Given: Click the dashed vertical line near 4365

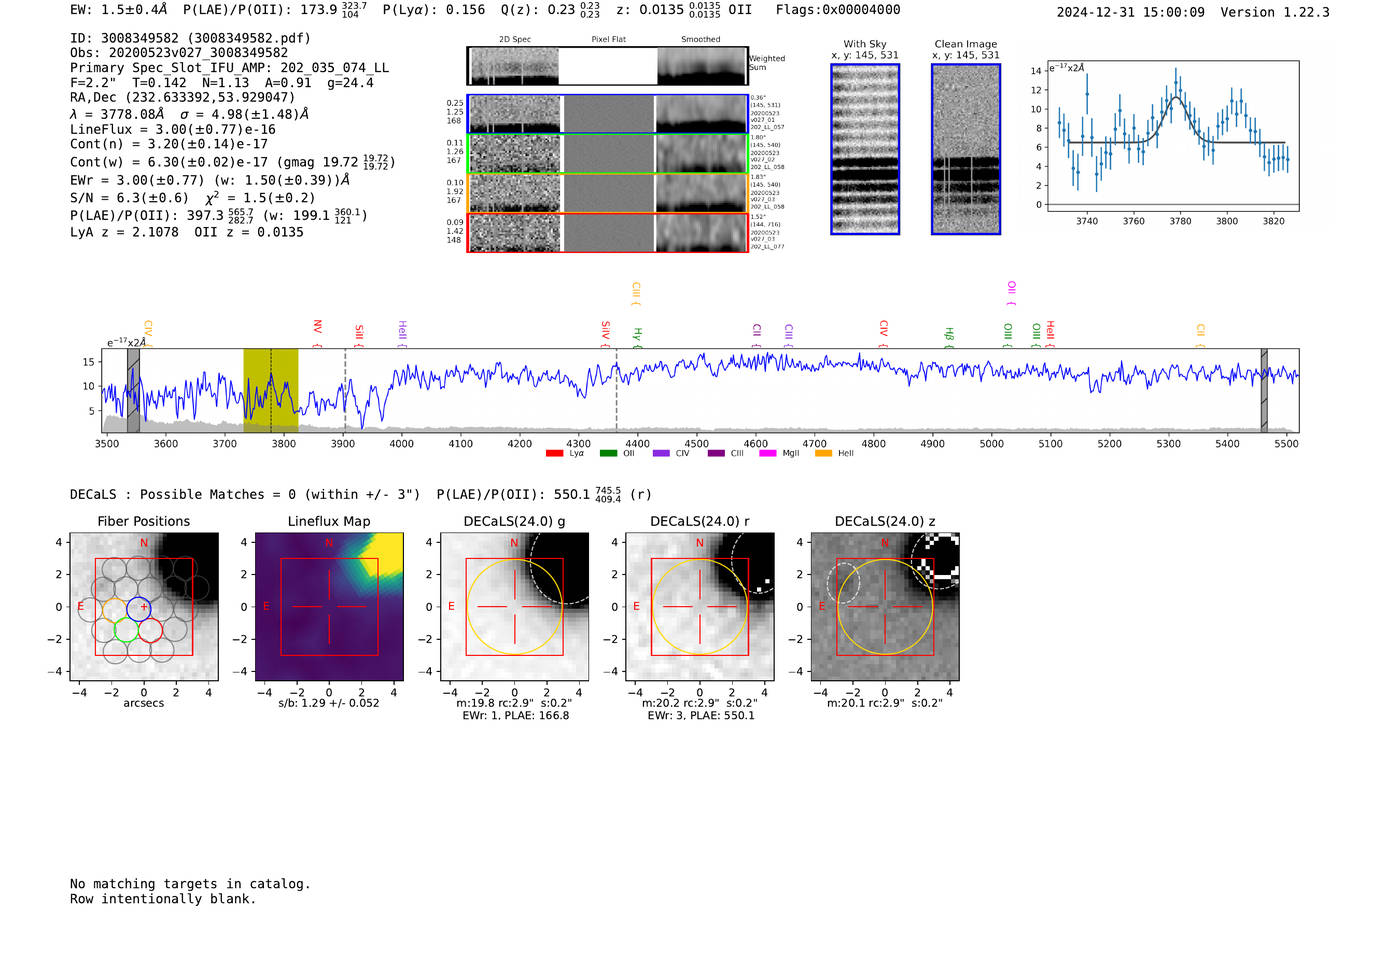Looking at the screenshot, I should pos(616,390).
